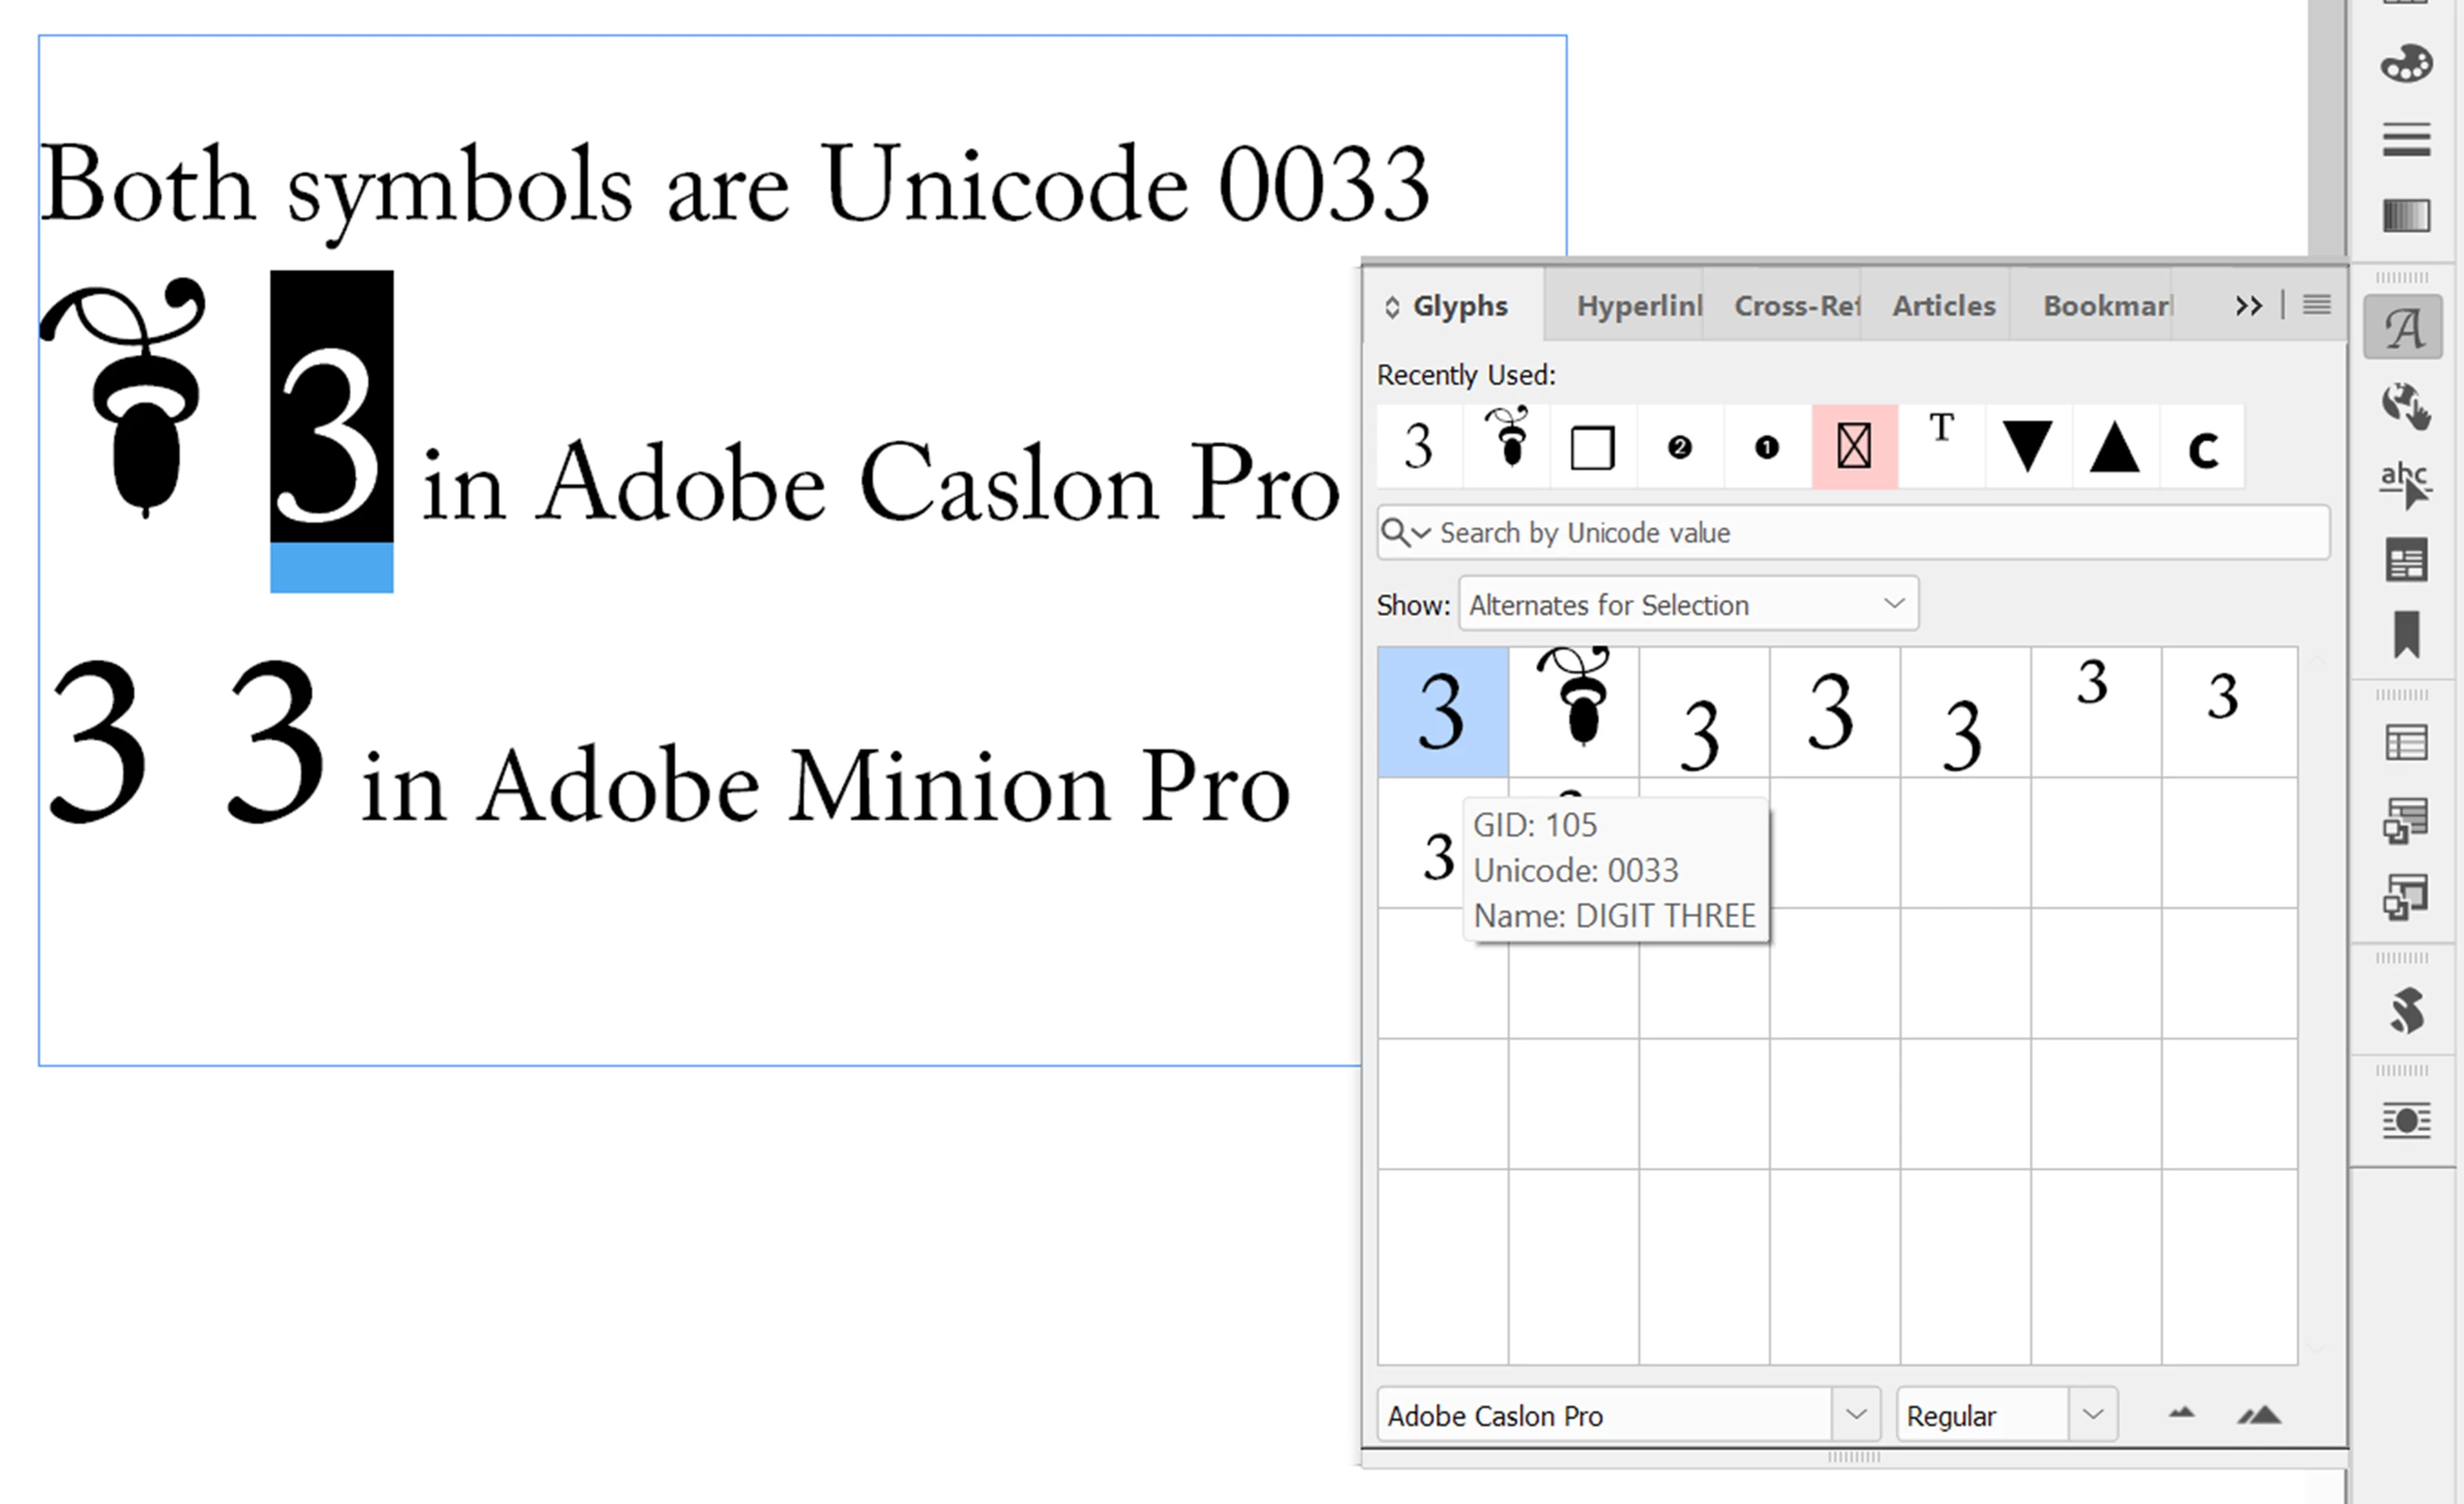Open the Bookmarks panel dock icon
This screenshot has height=1504, width=2464.
tap(2405, 634)
